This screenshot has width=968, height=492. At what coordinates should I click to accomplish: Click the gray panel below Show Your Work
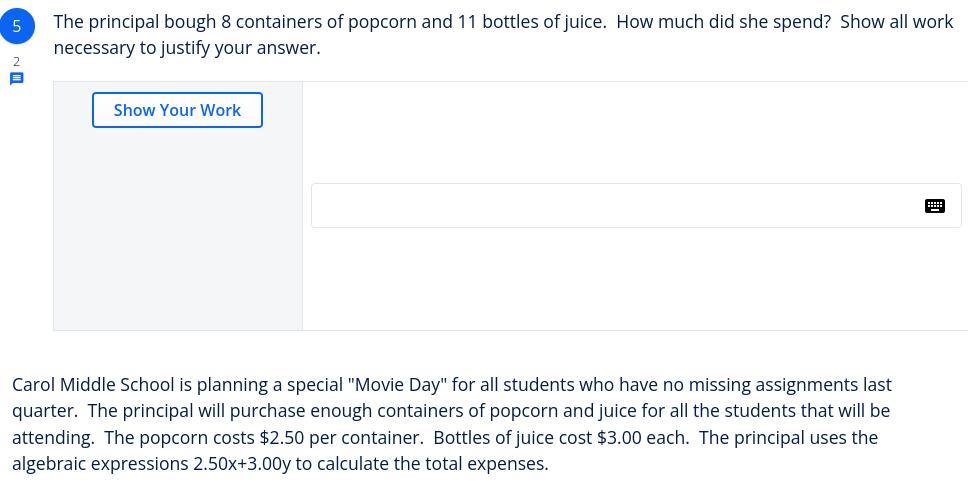point(177,230)
